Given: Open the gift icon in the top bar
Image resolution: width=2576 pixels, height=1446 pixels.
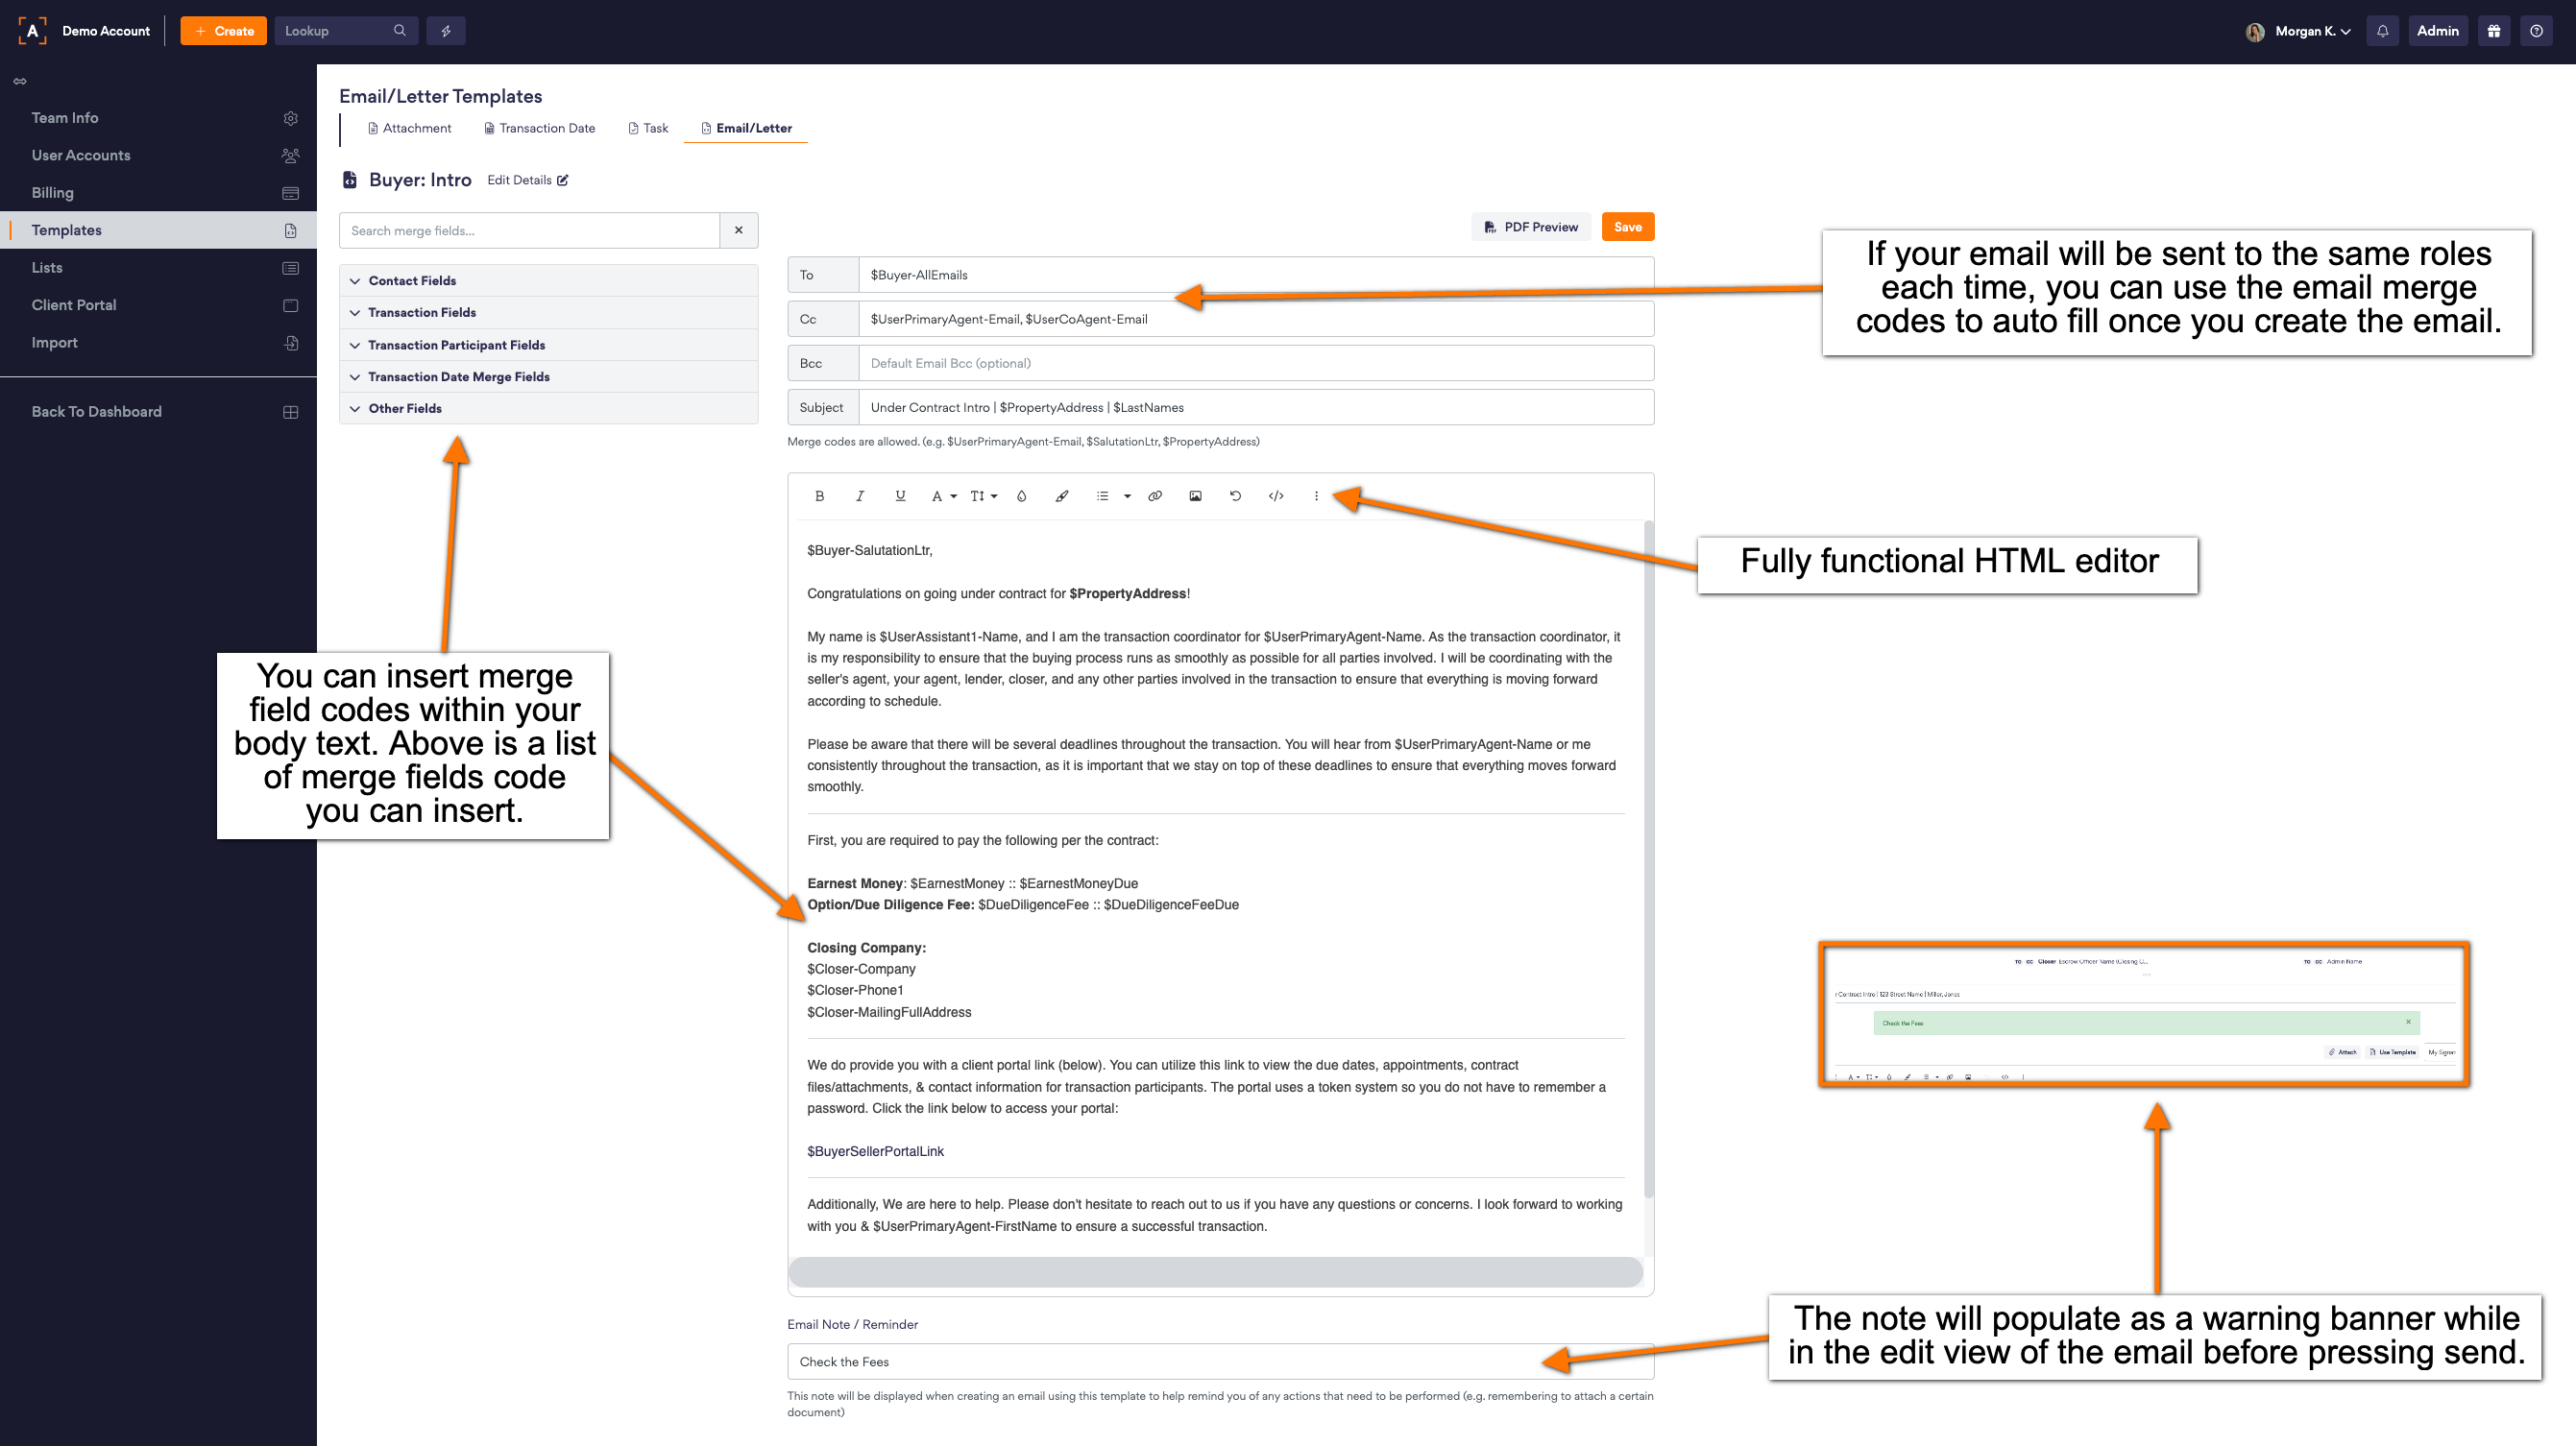Looking at the screenshot, I should click(x=2494, y=30).
